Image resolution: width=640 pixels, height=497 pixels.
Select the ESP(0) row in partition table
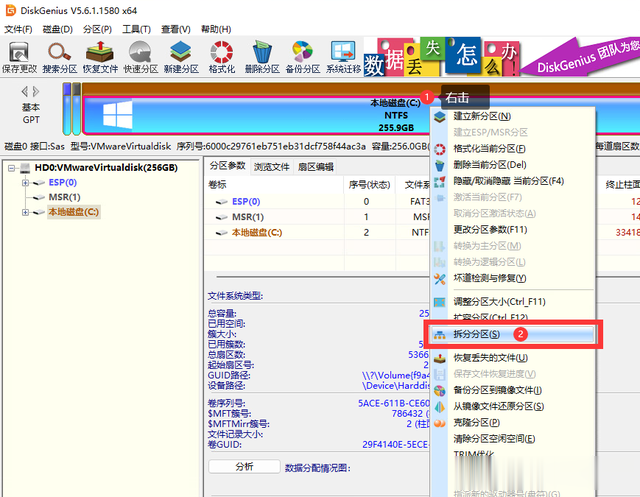318,202
